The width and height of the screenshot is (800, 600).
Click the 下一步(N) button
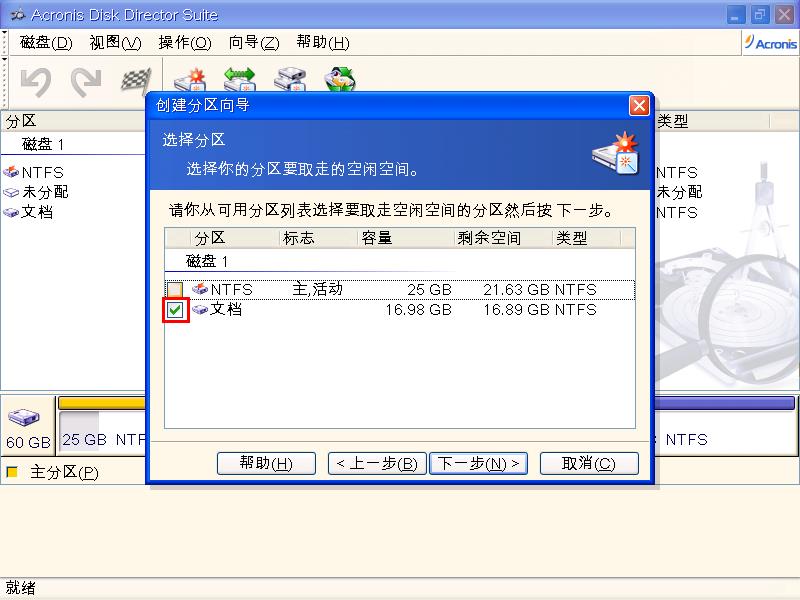point(478,463)
